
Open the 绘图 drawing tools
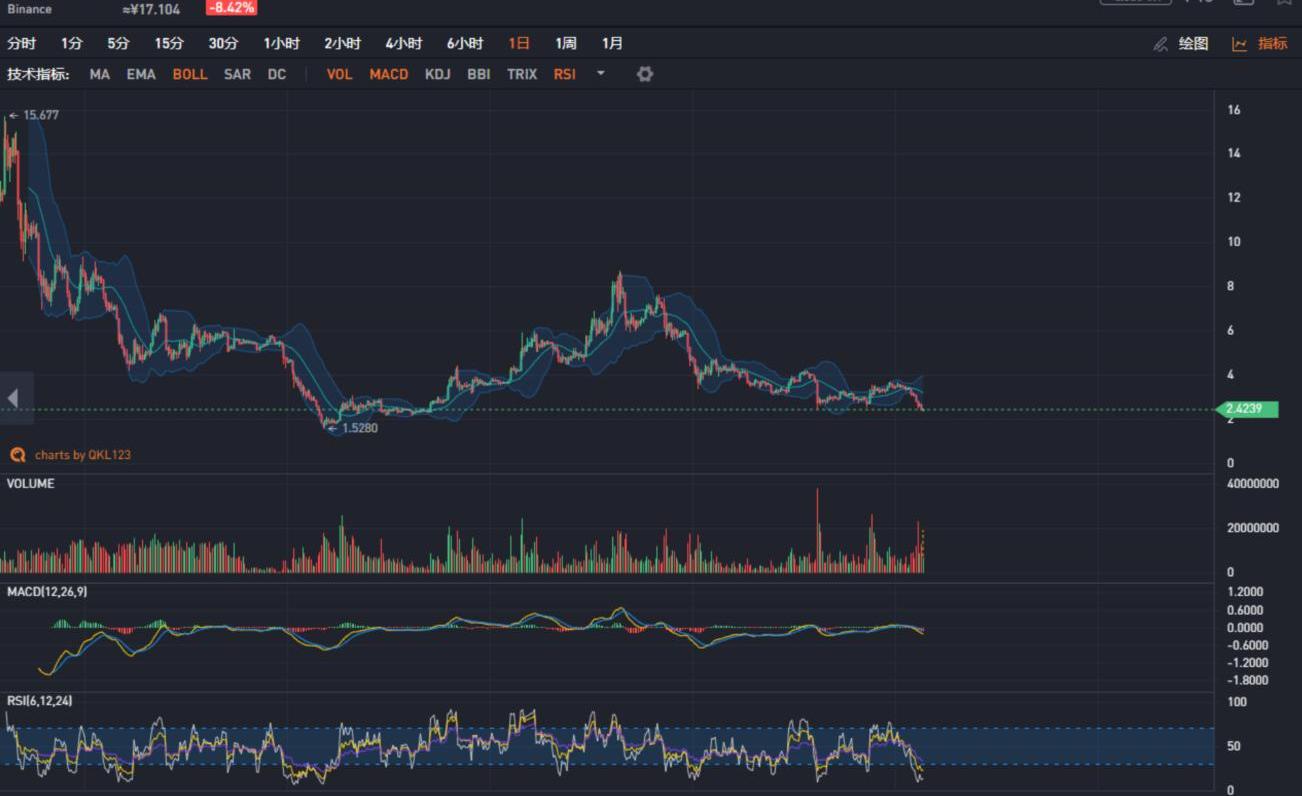(1193, 44)
